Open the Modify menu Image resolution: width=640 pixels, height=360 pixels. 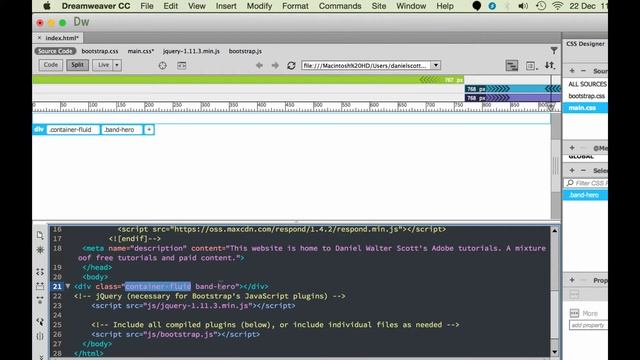(259, 6)
